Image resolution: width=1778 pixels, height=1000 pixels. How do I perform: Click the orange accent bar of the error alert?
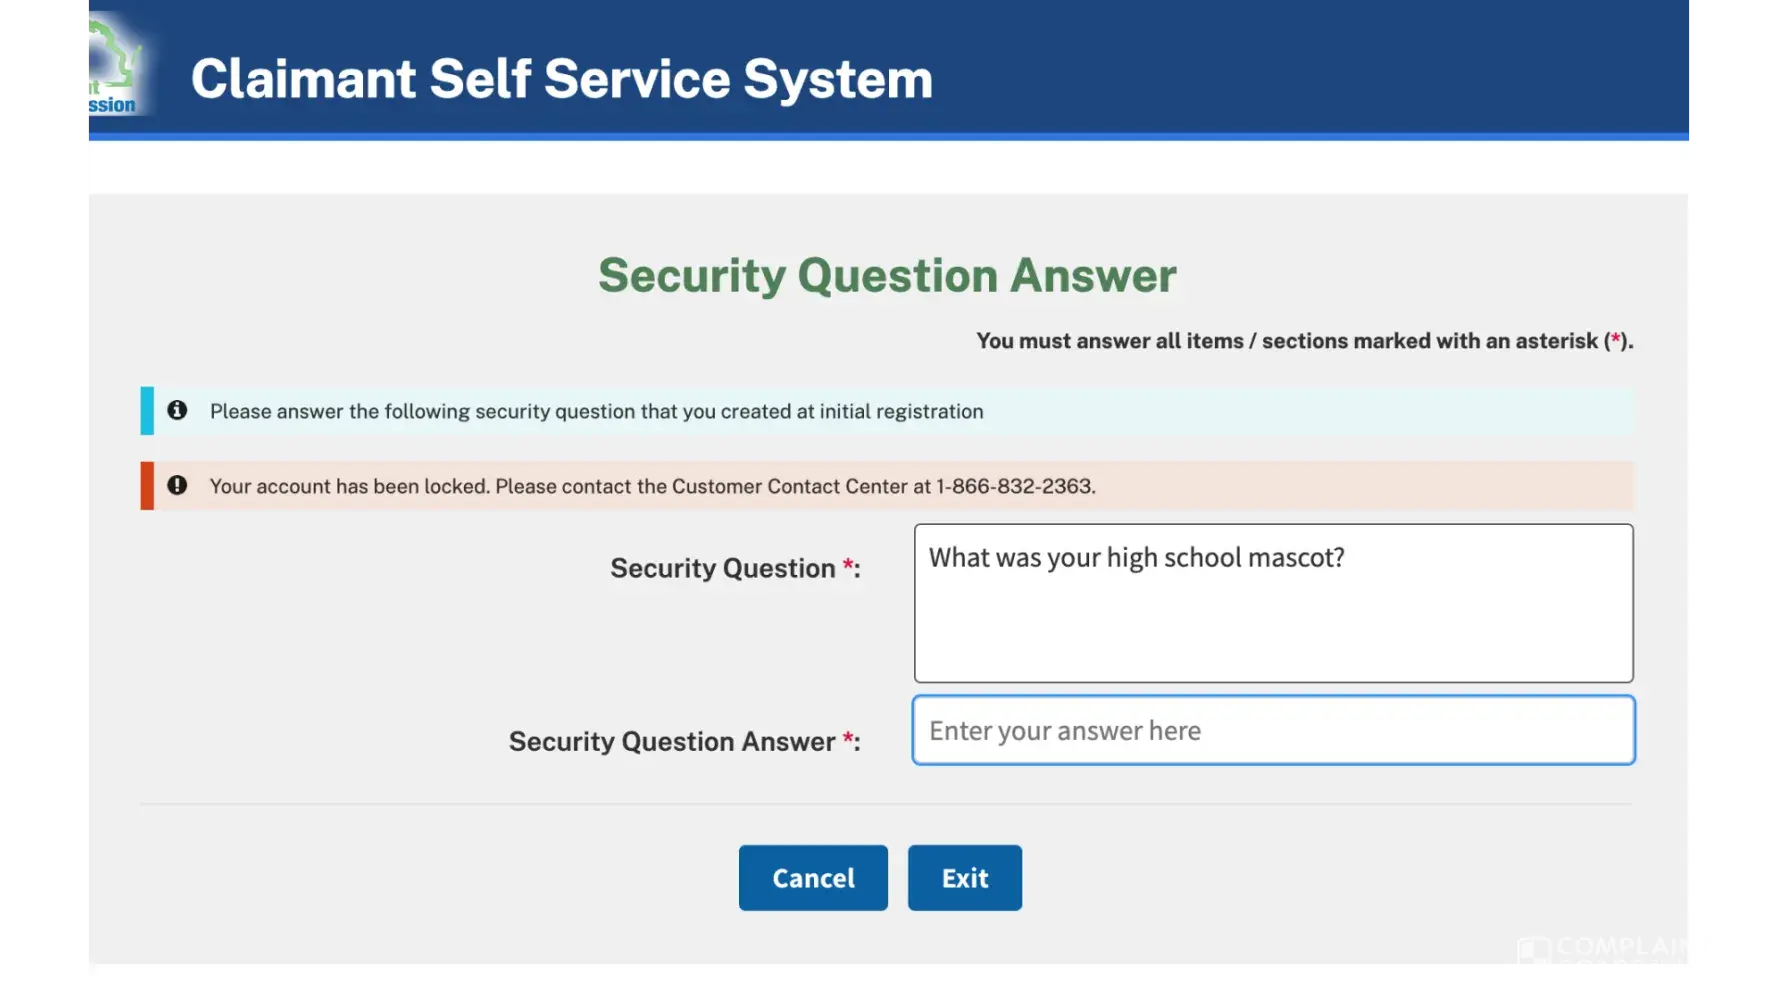[147, 485]
